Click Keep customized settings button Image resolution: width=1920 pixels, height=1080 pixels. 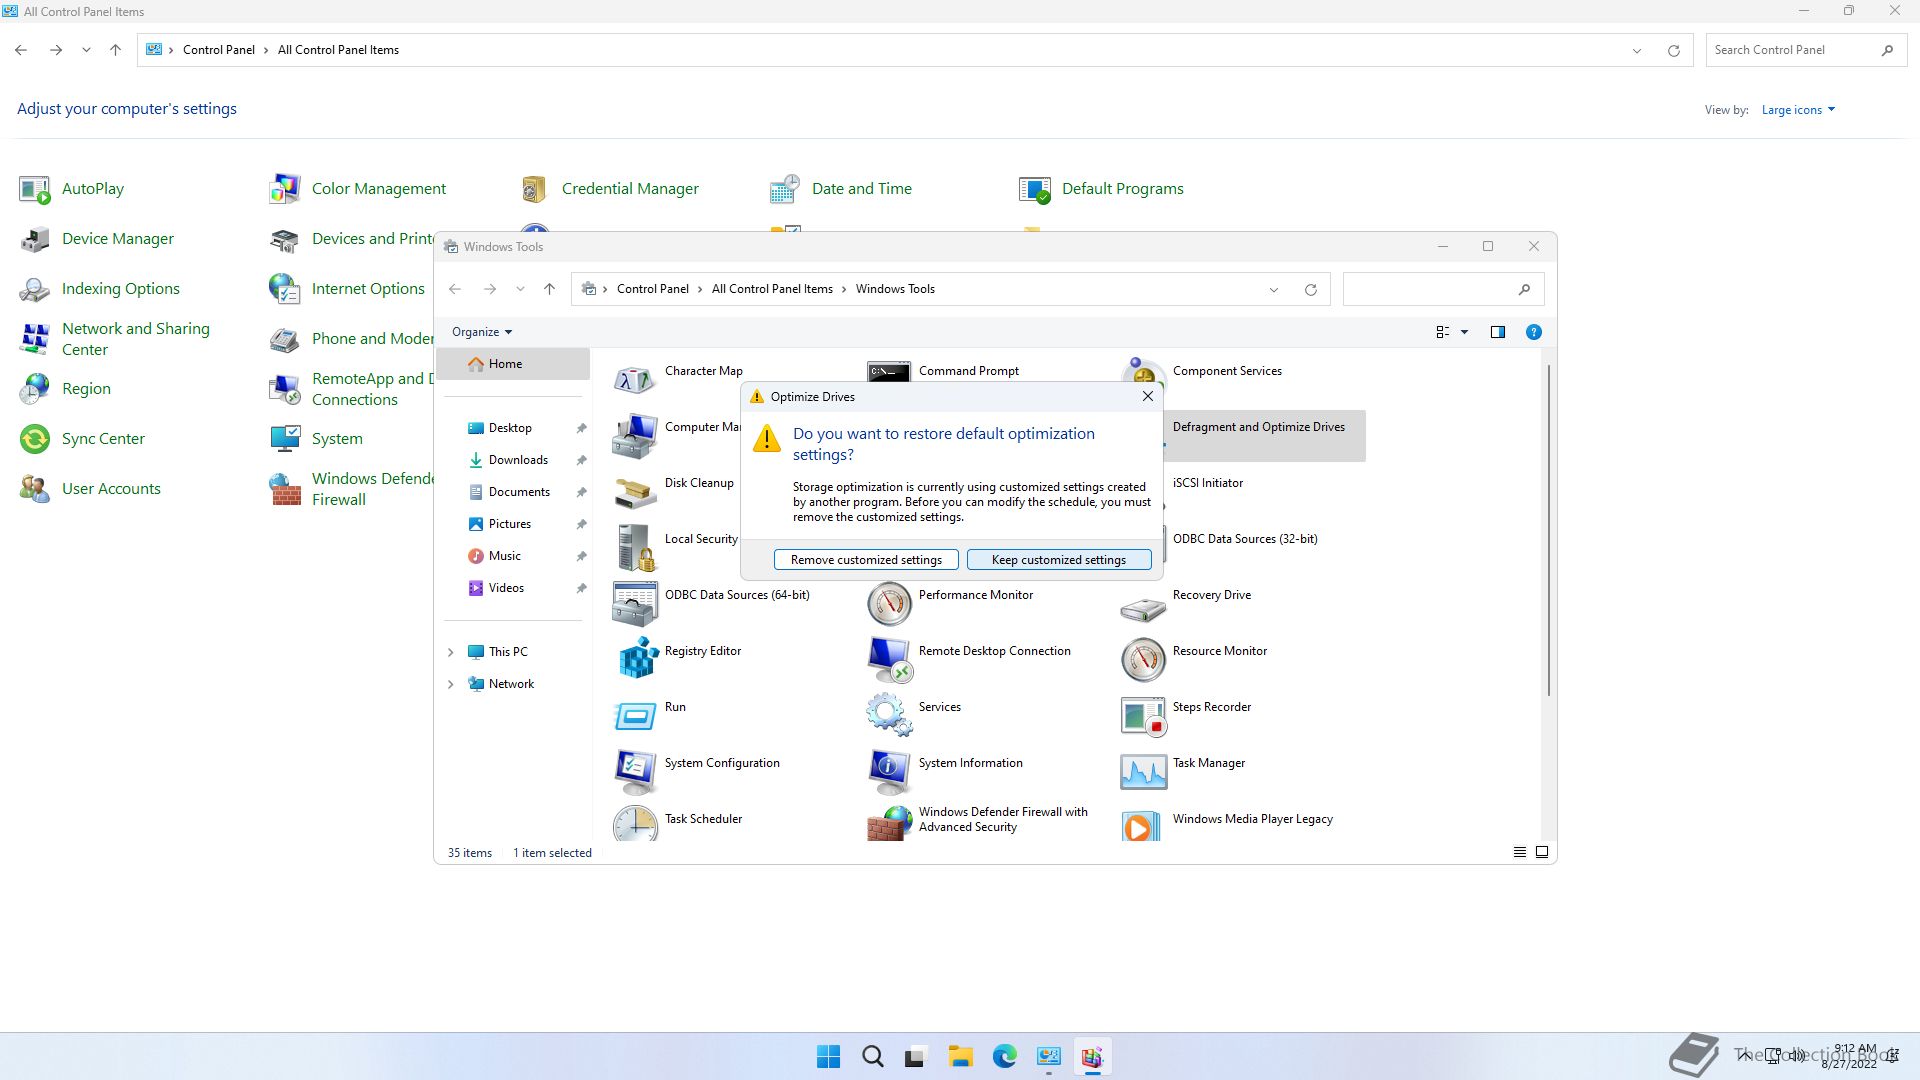[x=1058, y=560]
